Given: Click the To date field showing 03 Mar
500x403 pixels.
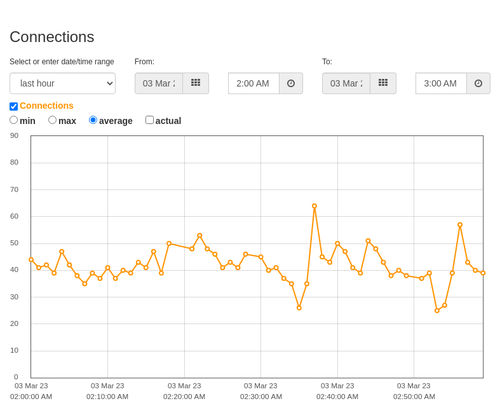Looking at the screenshot, I should (346, 83).
